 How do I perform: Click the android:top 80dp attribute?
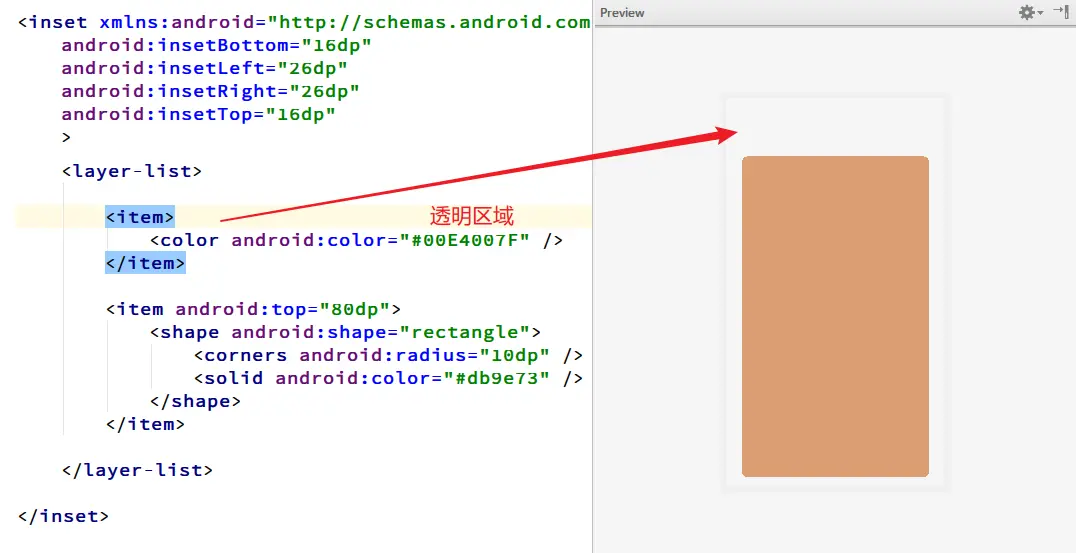coord(283,309)
